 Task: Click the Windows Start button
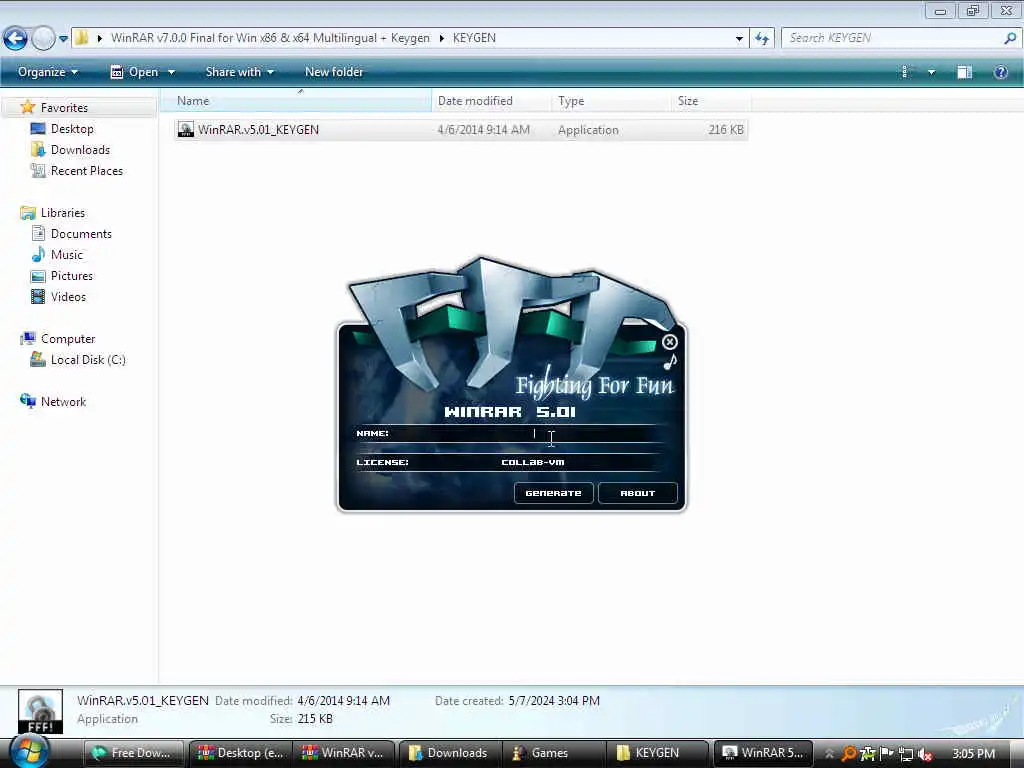[29, 752]
